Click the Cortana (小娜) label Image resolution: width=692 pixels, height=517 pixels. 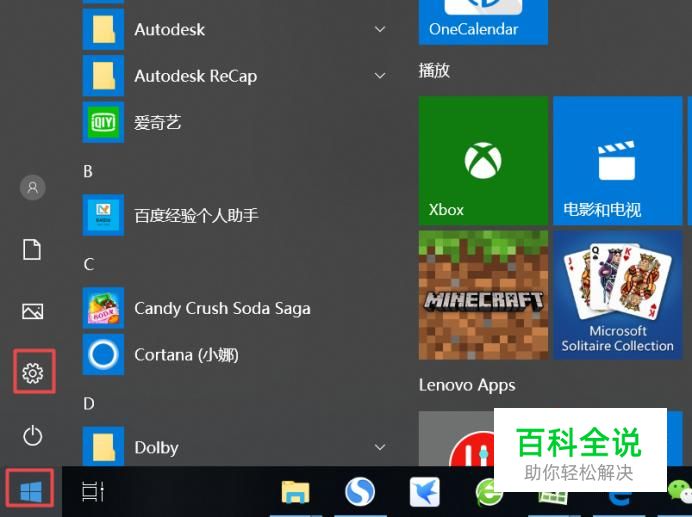(186, 355)
